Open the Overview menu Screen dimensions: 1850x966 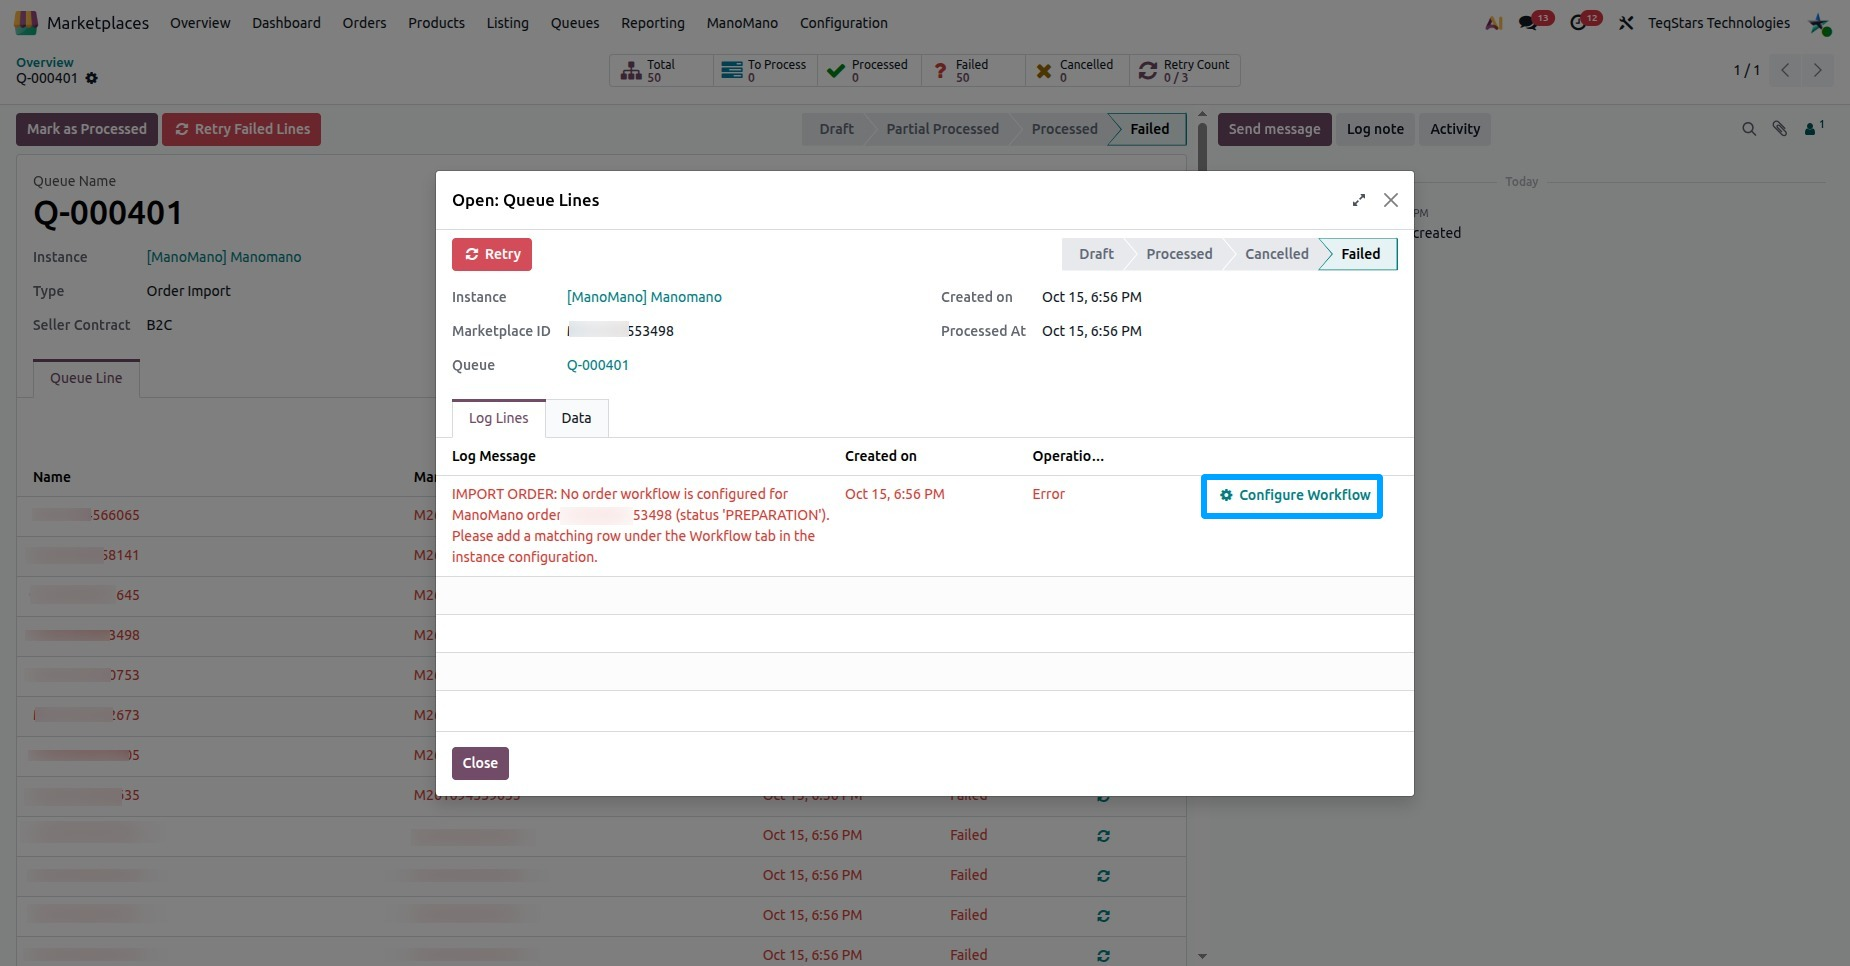[x=200, y=23]
